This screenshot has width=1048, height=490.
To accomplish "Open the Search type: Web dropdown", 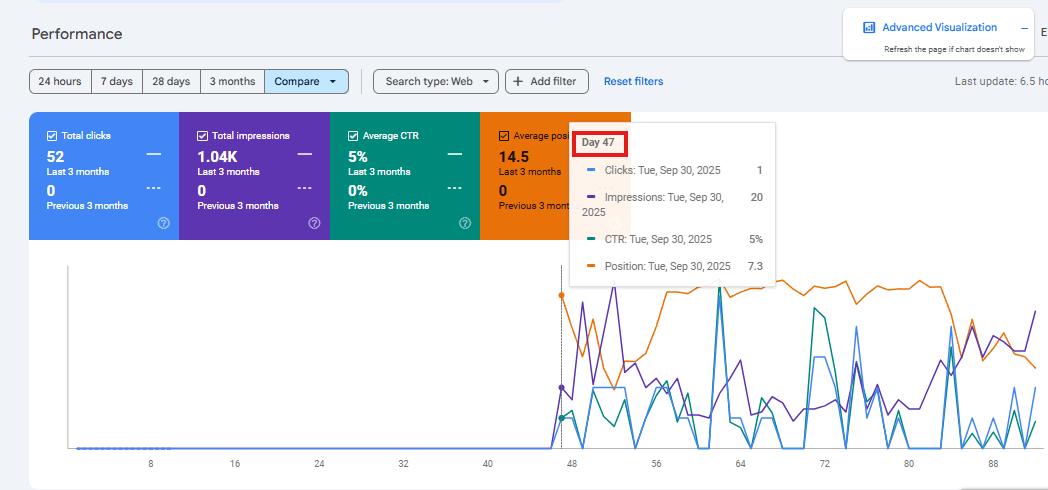I will 435,81.
